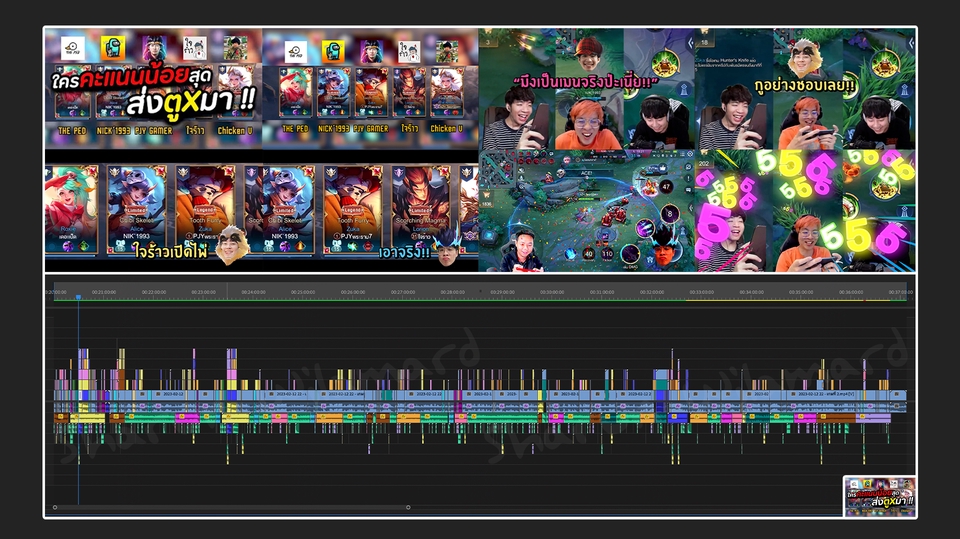Click the 00:24:00:00 timecode on the ruler
Viewport: 960px width, 539px height.
click(253, 292)
